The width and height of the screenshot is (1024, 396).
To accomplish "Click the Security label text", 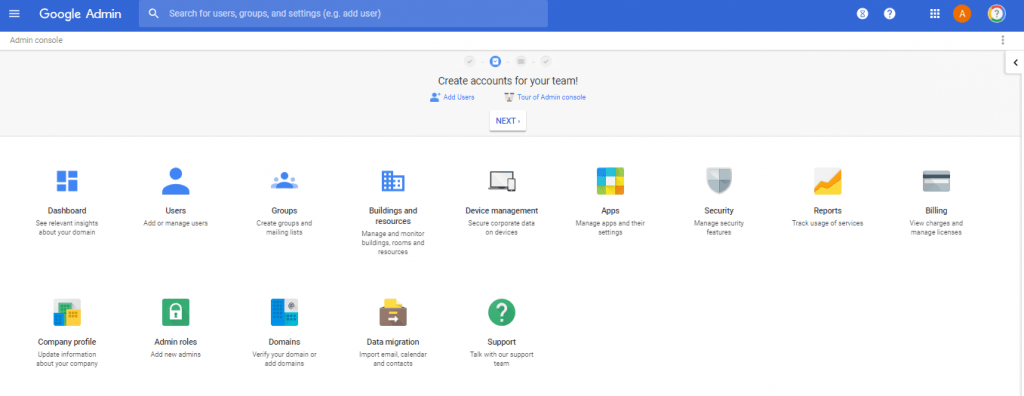I will [719, 211].
